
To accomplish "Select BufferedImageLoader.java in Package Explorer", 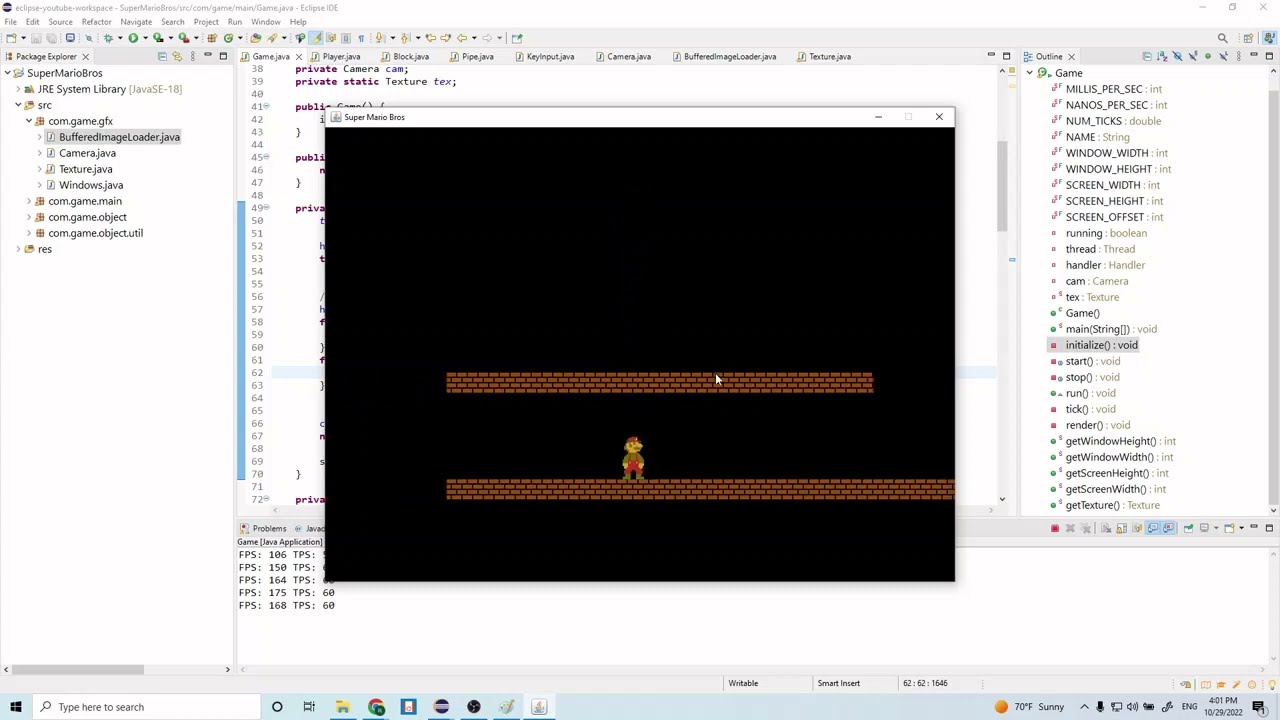I will click(119, 137).
